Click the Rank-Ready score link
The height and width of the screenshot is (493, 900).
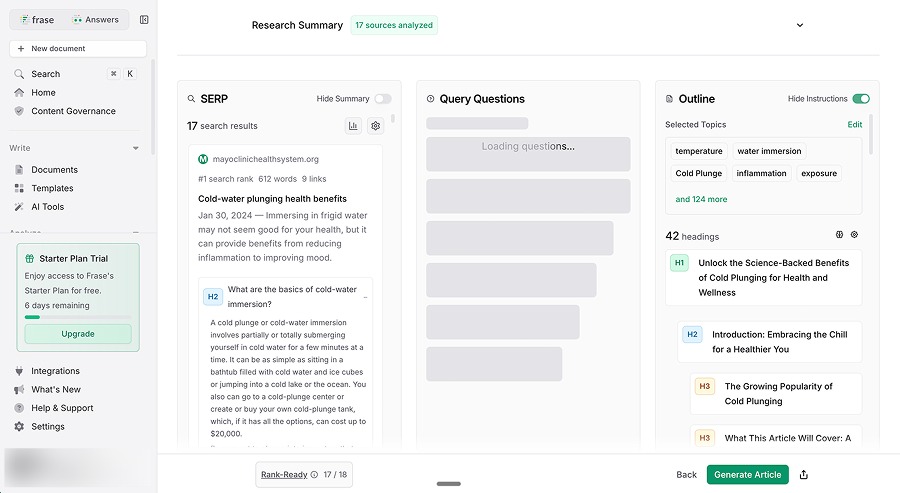tap(284, 475)
